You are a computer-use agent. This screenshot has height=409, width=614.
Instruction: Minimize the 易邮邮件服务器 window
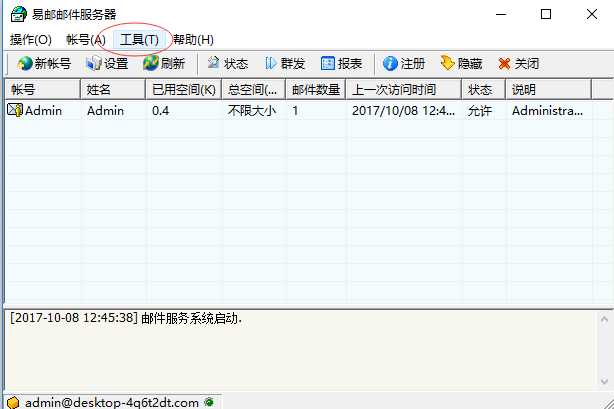501,14
